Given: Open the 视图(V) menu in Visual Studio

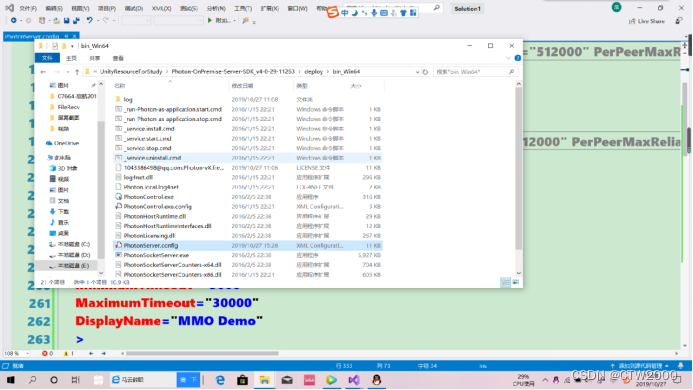Looking at the screenshot, I should click(x=80, y=8).
